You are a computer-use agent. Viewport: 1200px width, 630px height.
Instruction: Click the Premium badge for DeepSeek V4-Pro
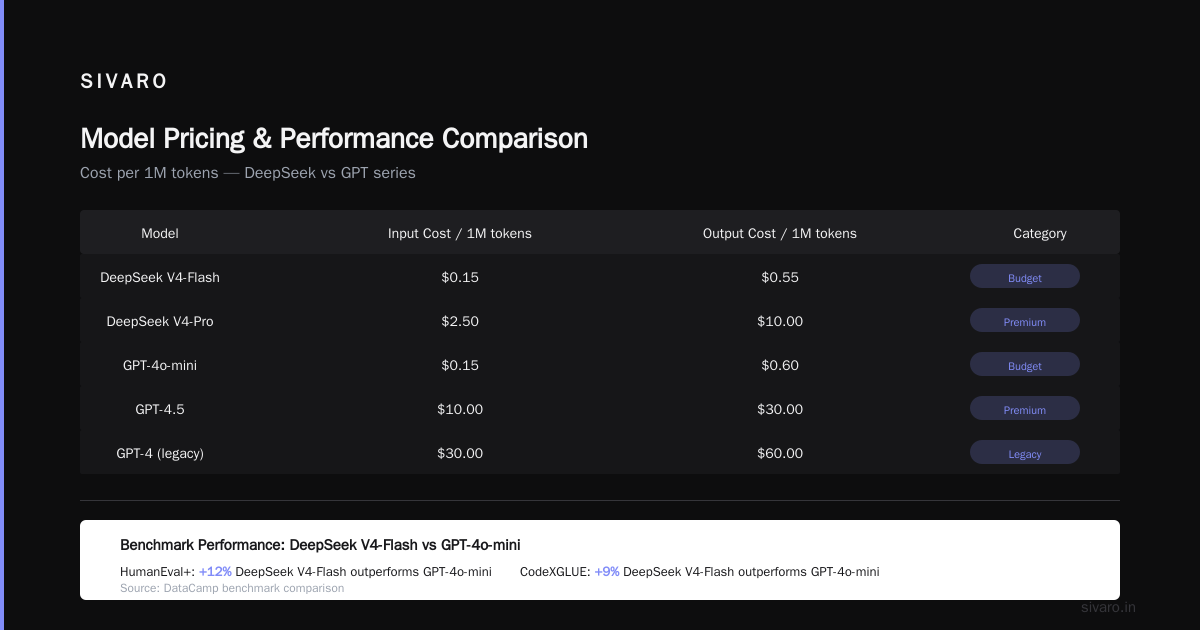coord(1025,321)
